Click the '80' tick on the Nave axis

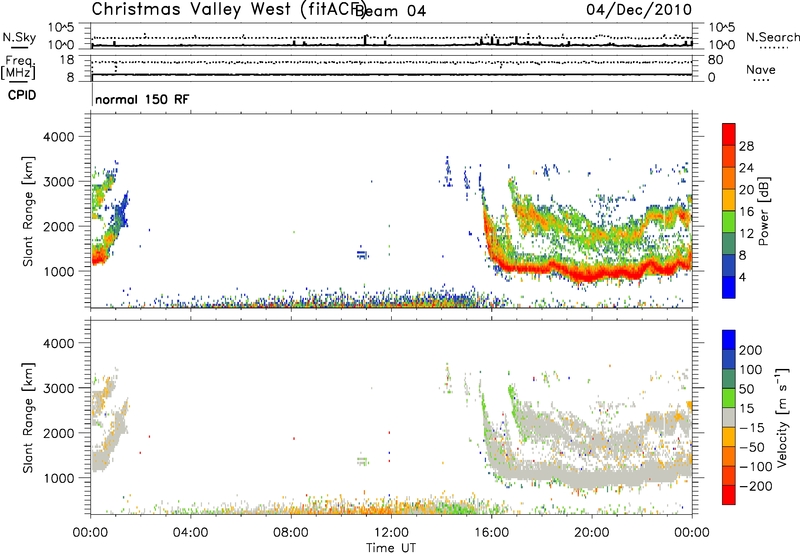pyautogui.click(x=715, y=60)
